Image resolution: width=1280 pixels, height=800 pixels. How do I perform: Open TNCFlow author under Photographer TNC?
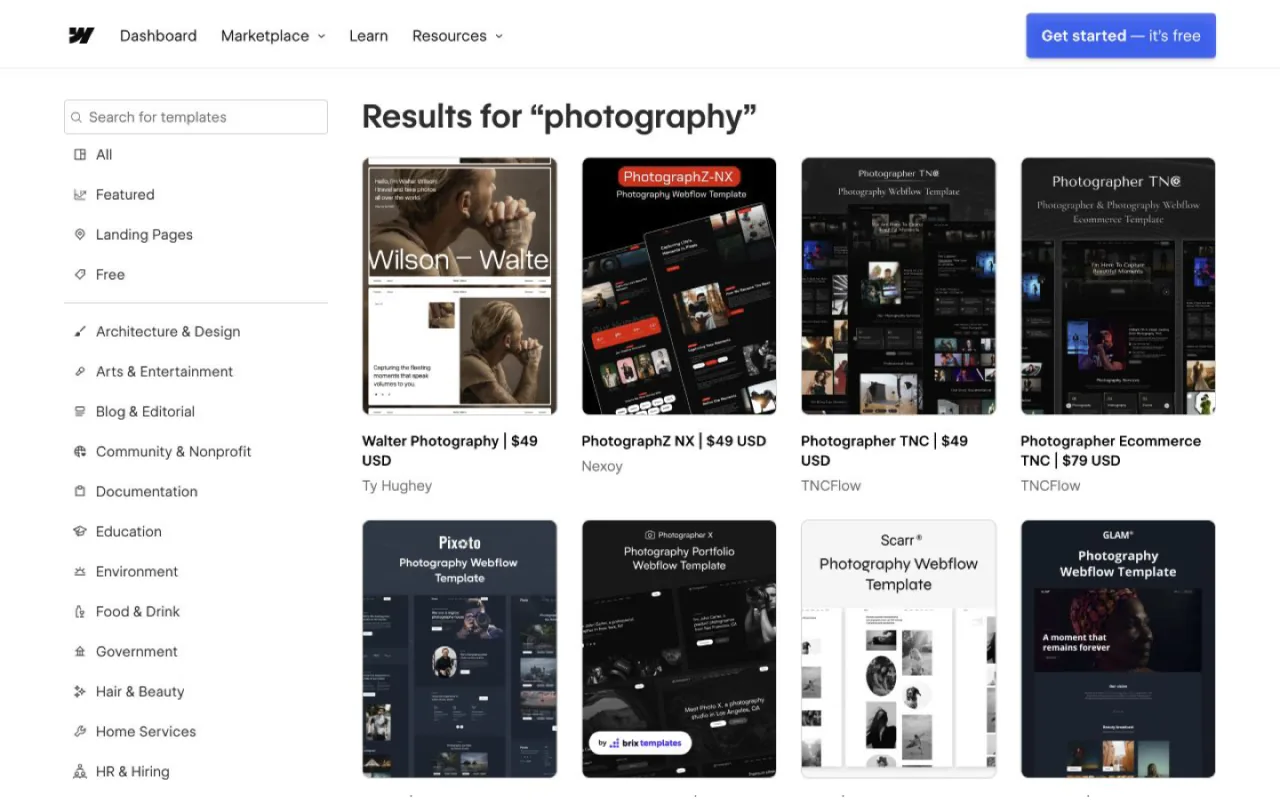point(831,486)
